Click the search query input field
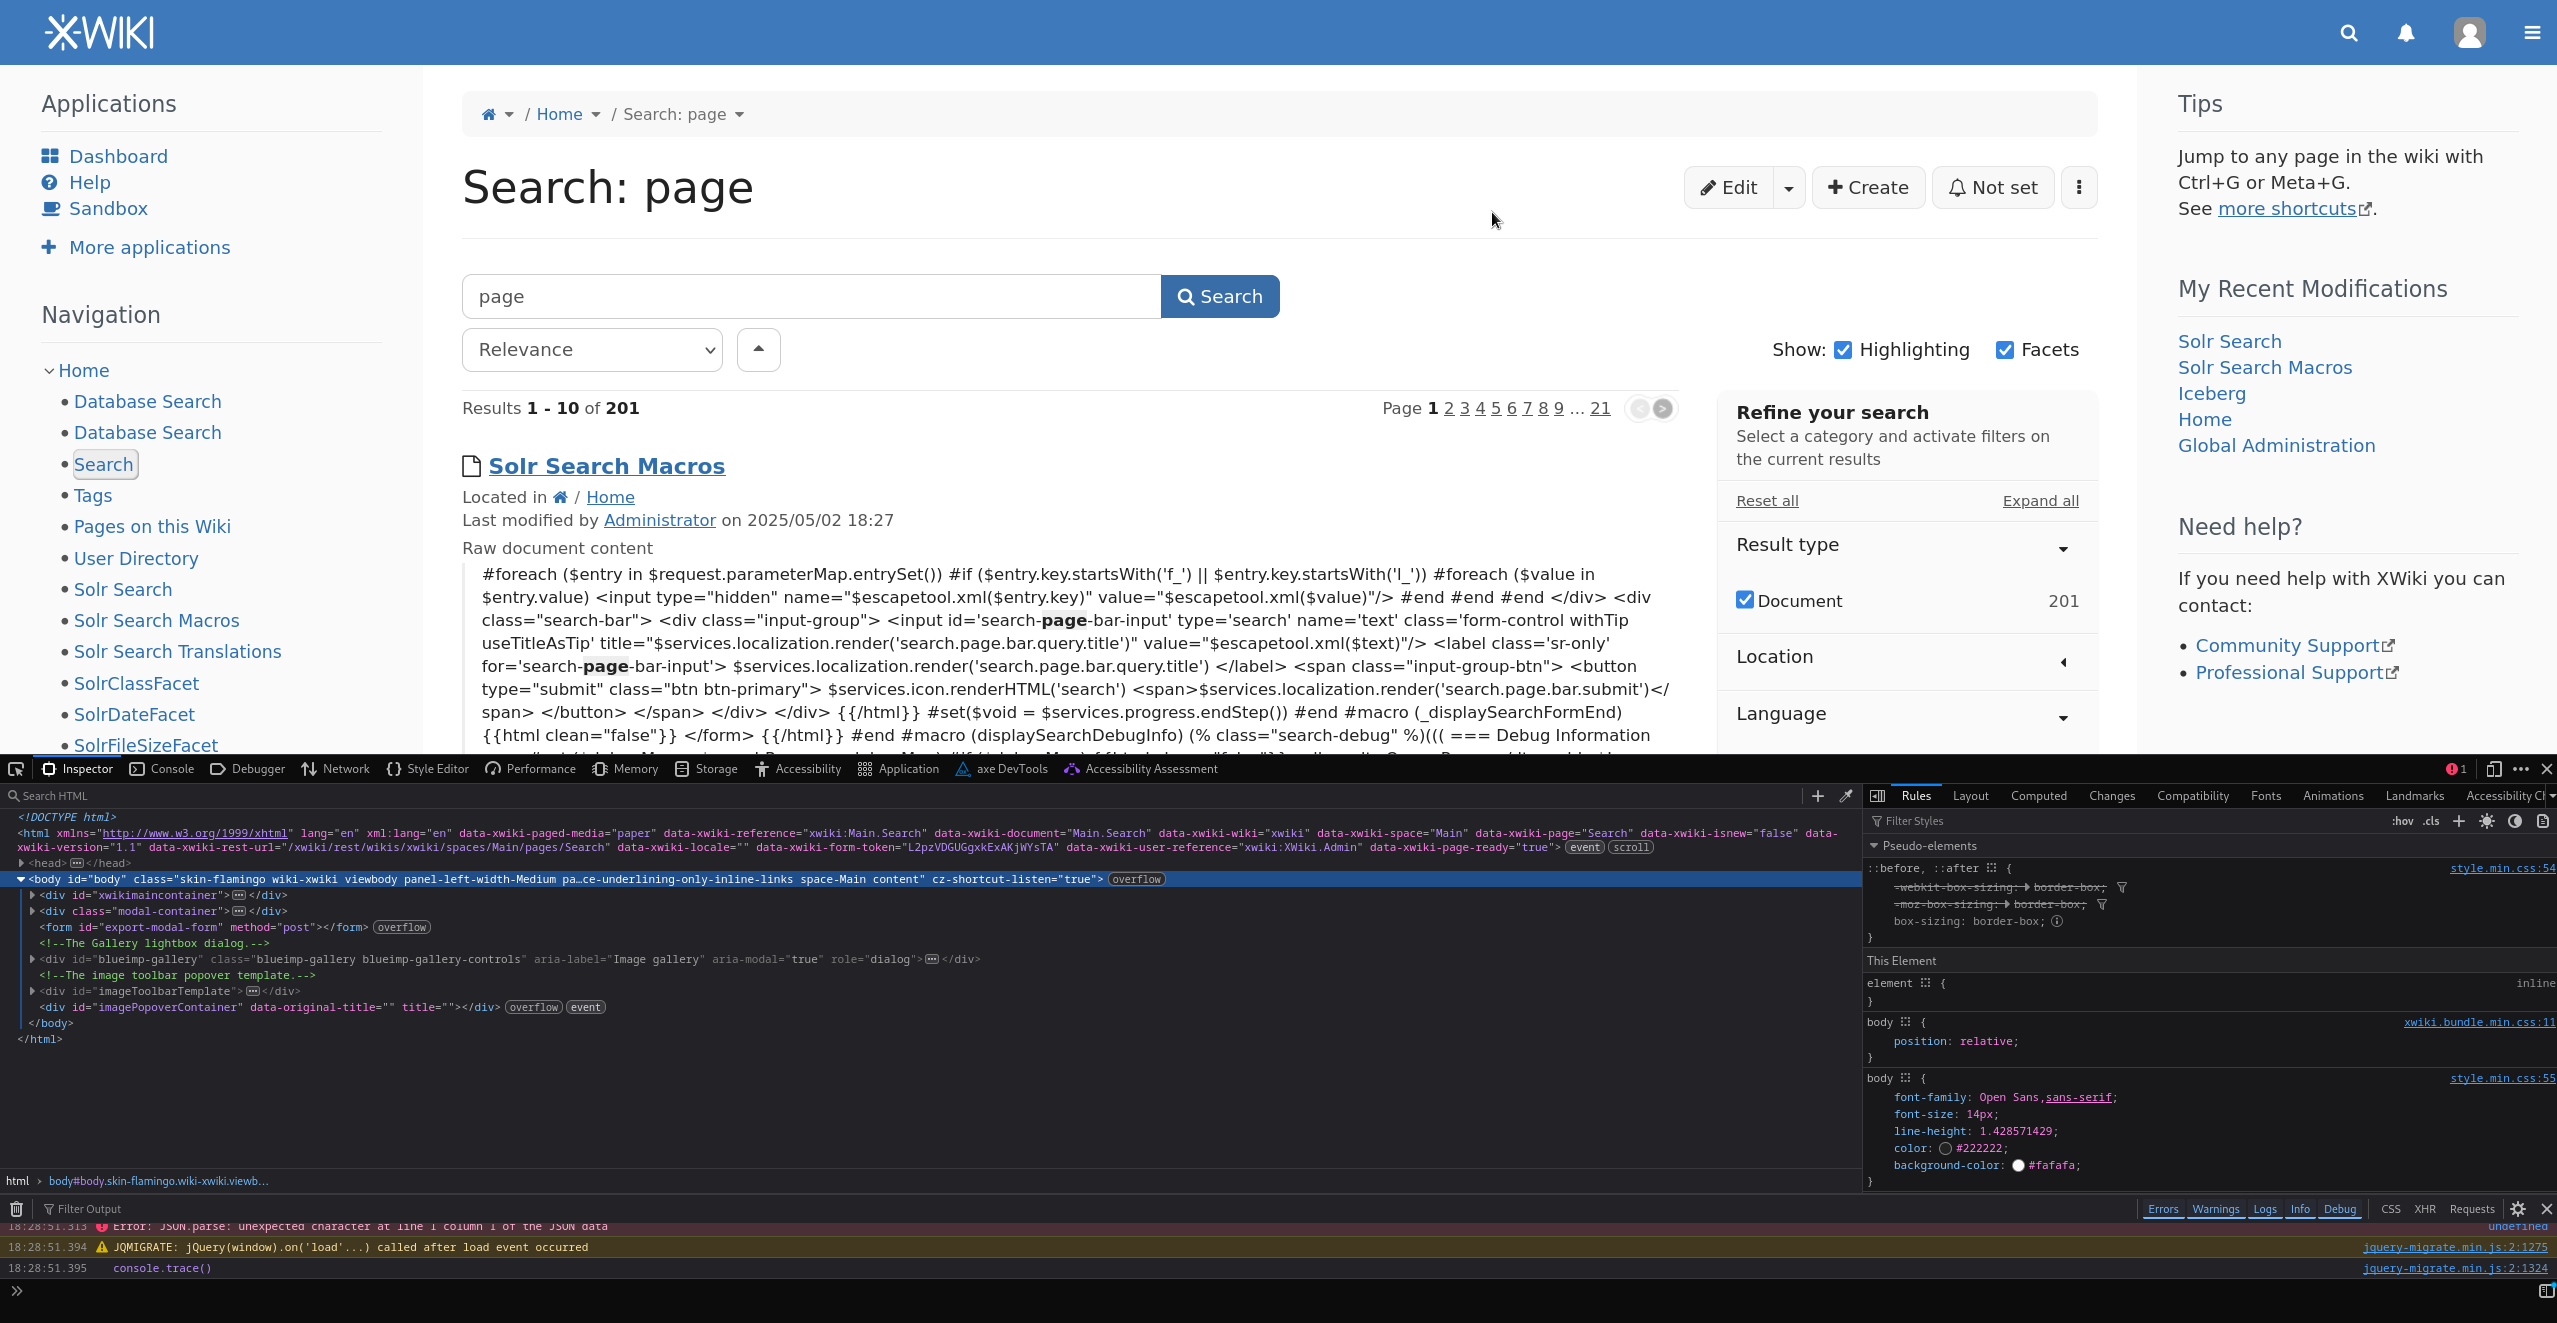The image size is (2557, 1323). coord(811,297)
